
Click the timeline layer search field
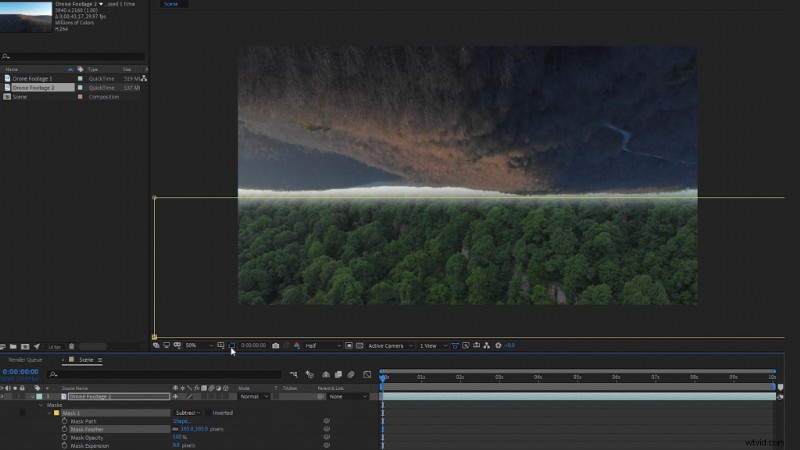click(x=165, y=374)
